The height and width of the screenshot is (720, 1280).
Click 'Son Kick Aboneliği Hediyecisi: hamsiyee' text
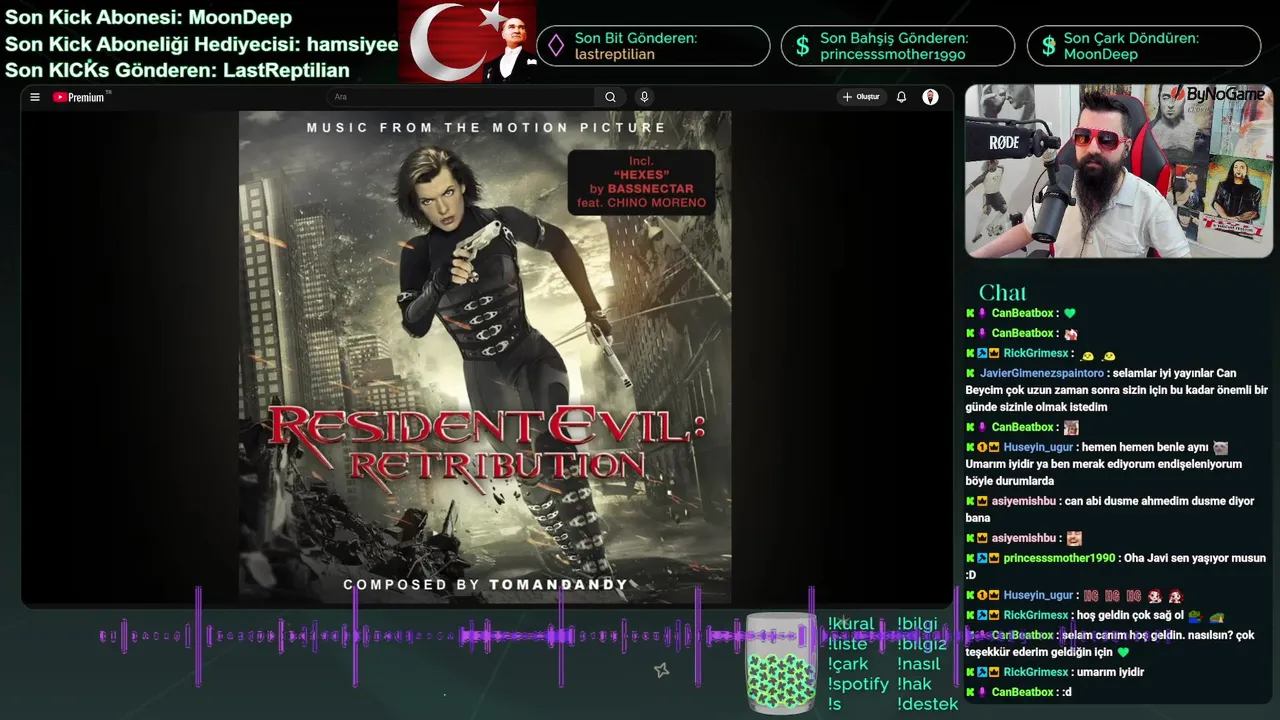click(201, 44)
